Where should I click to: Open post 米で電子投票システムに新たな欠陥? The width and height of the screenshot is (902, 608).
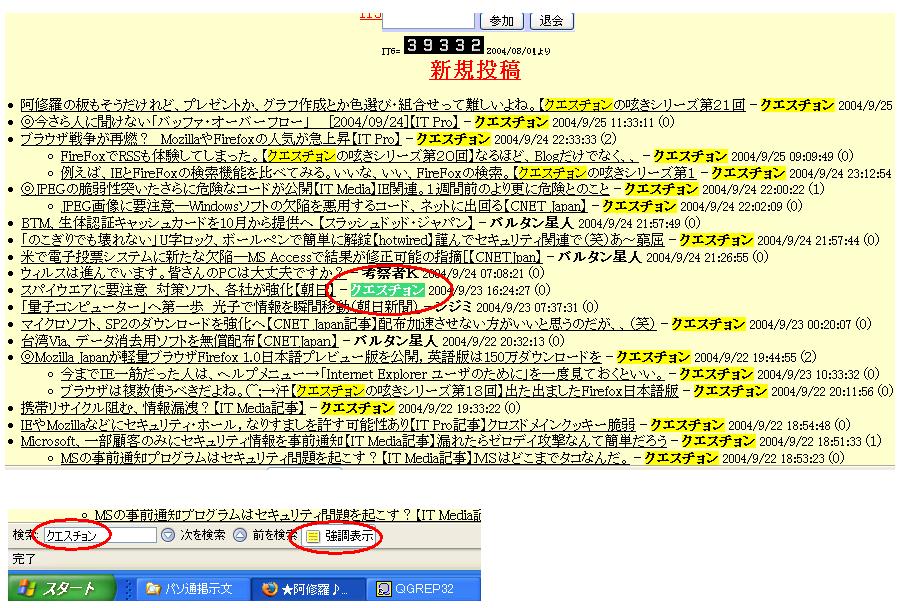coord(281,257)
